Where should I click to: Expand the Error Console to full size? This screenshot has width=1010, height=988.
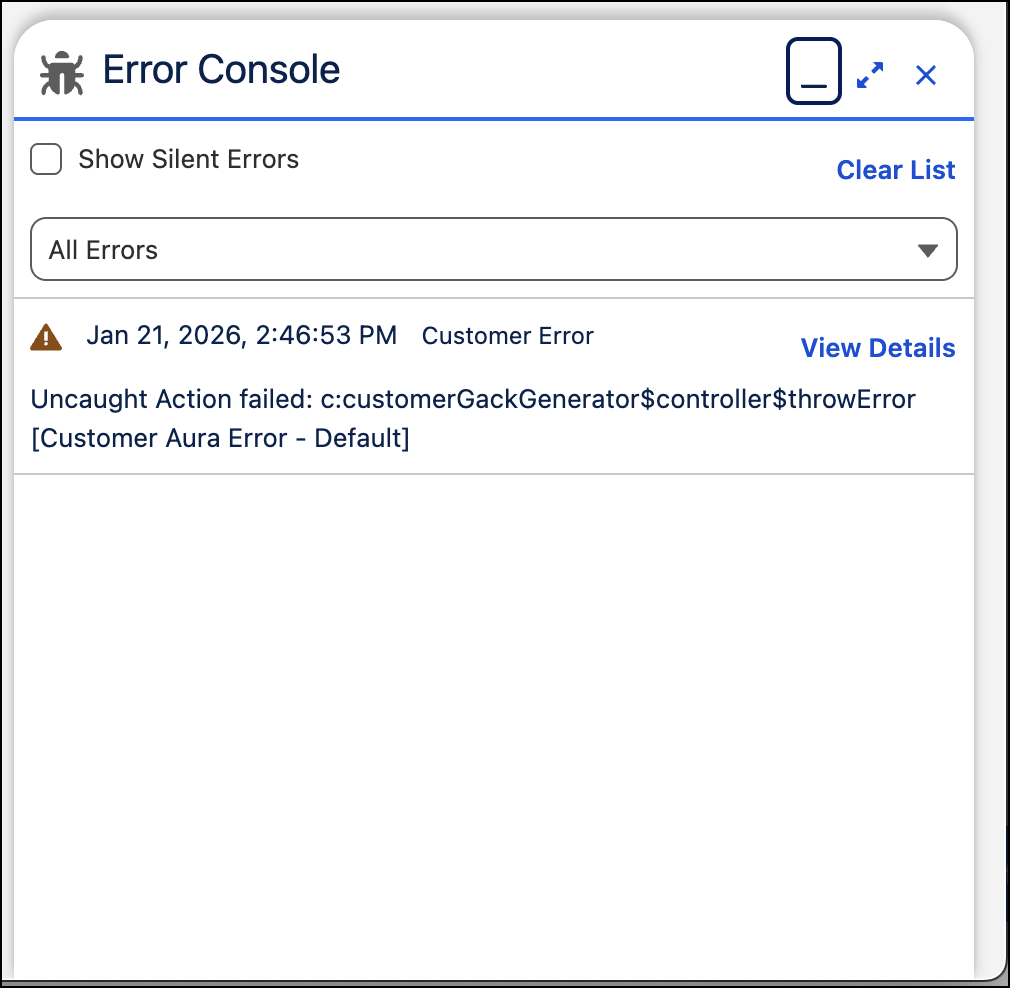tap(870, 75)
